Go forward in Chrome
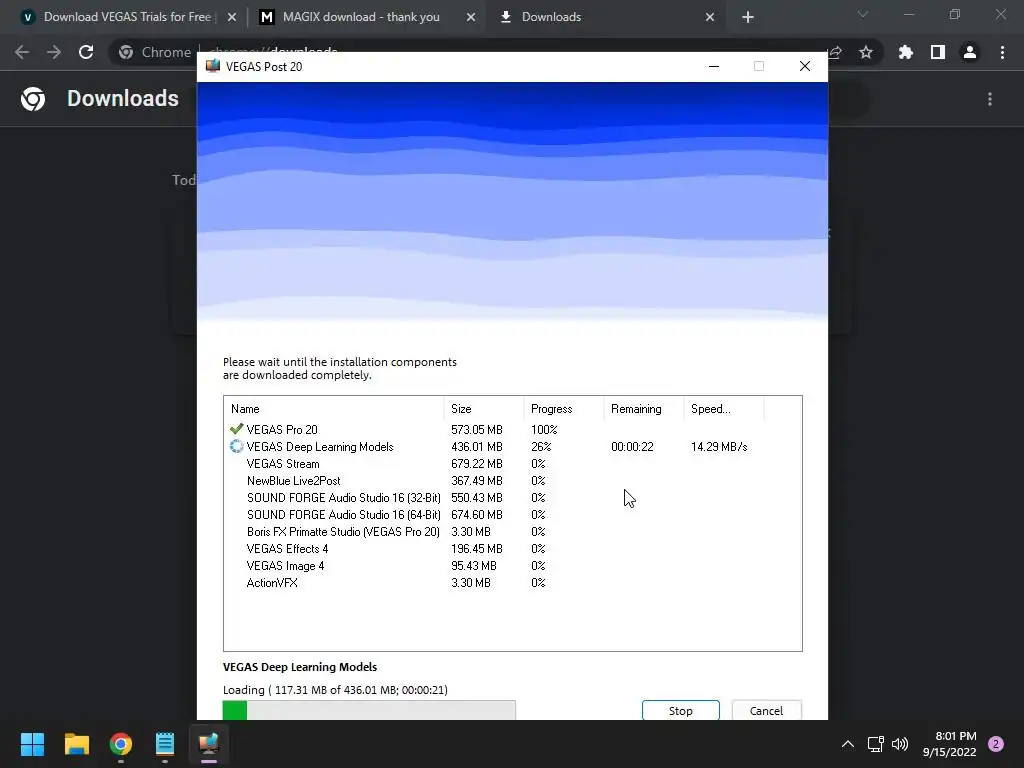Image resolution: width=1024 pixels, height=768 pixels. 54,52
